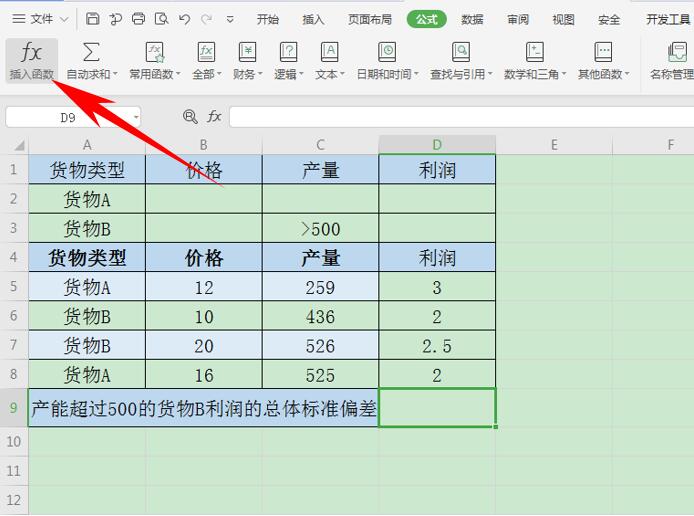
Task: Select cell B7 with value 20
Action: (204, 345)
